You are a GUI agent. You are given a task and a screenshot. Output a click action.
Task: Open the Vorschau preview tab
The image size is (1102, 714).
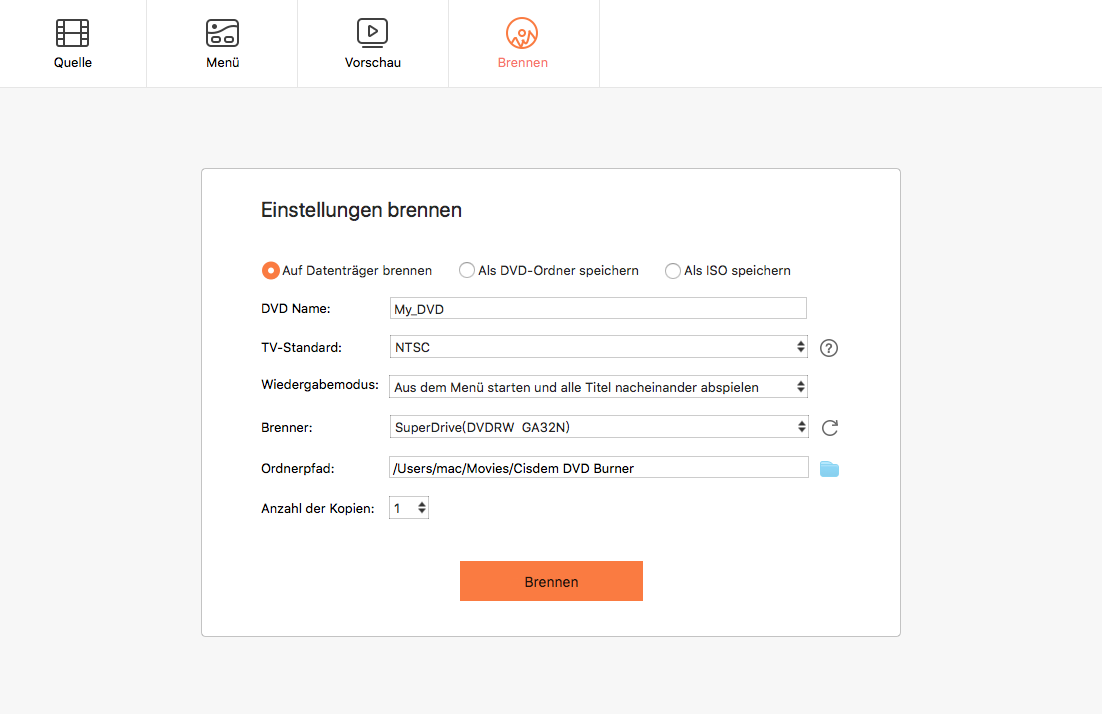[x=372, y=44]
